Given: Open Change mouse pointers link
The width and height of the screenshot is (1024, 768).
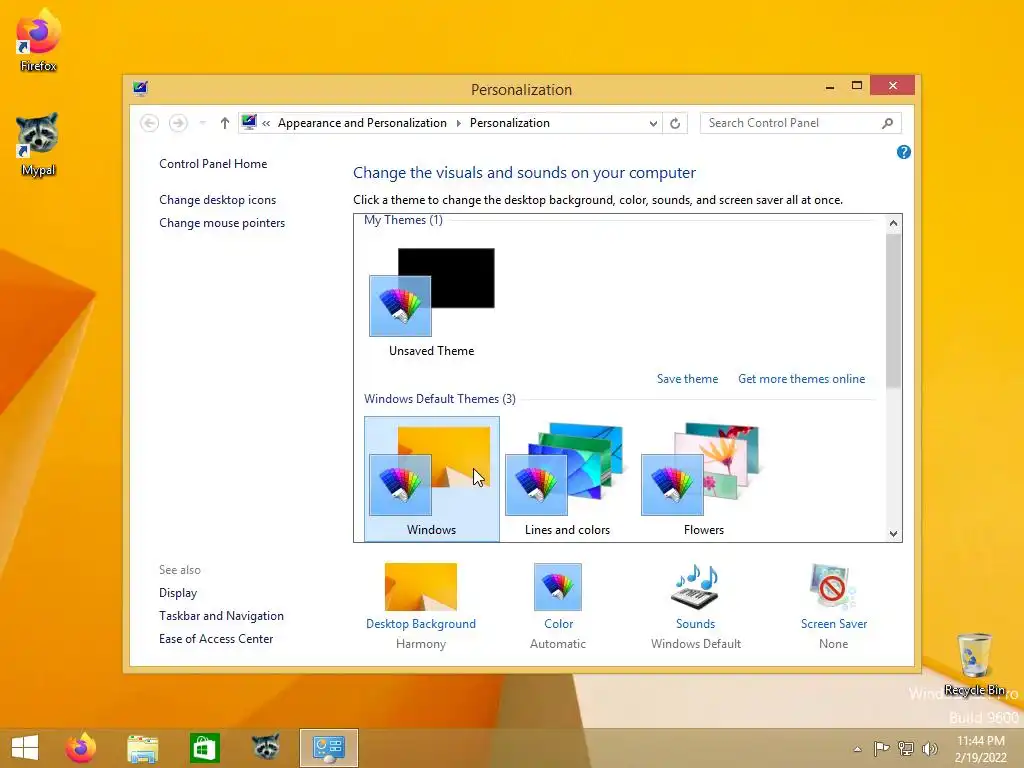Looking at the screenshot, I should pyautogui.click(x=222, y=223).
